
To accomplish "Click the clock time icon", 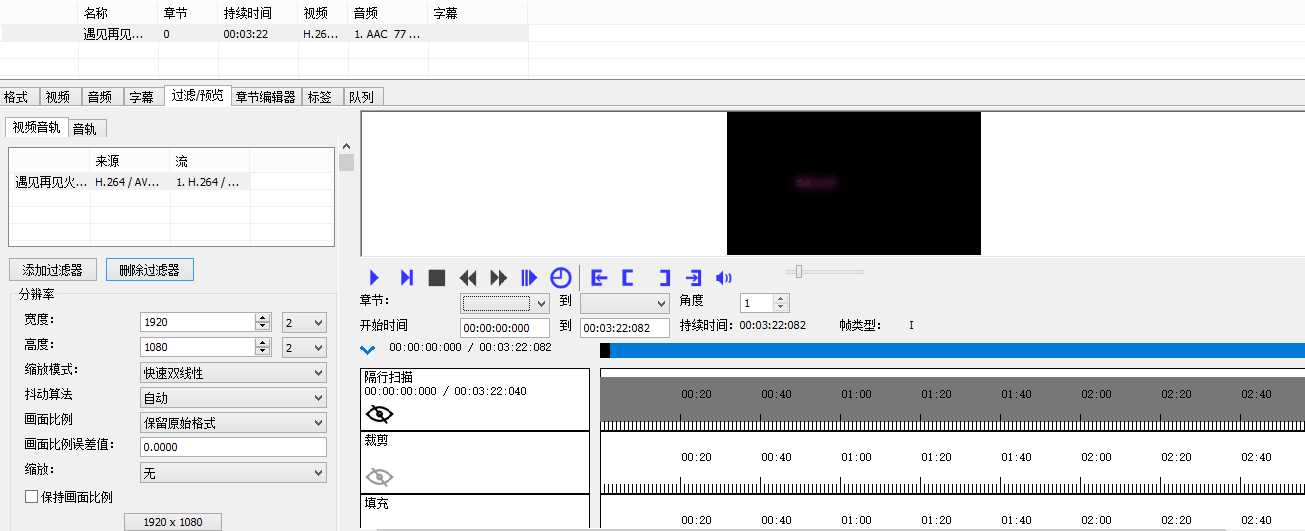I will click(561, 278).
